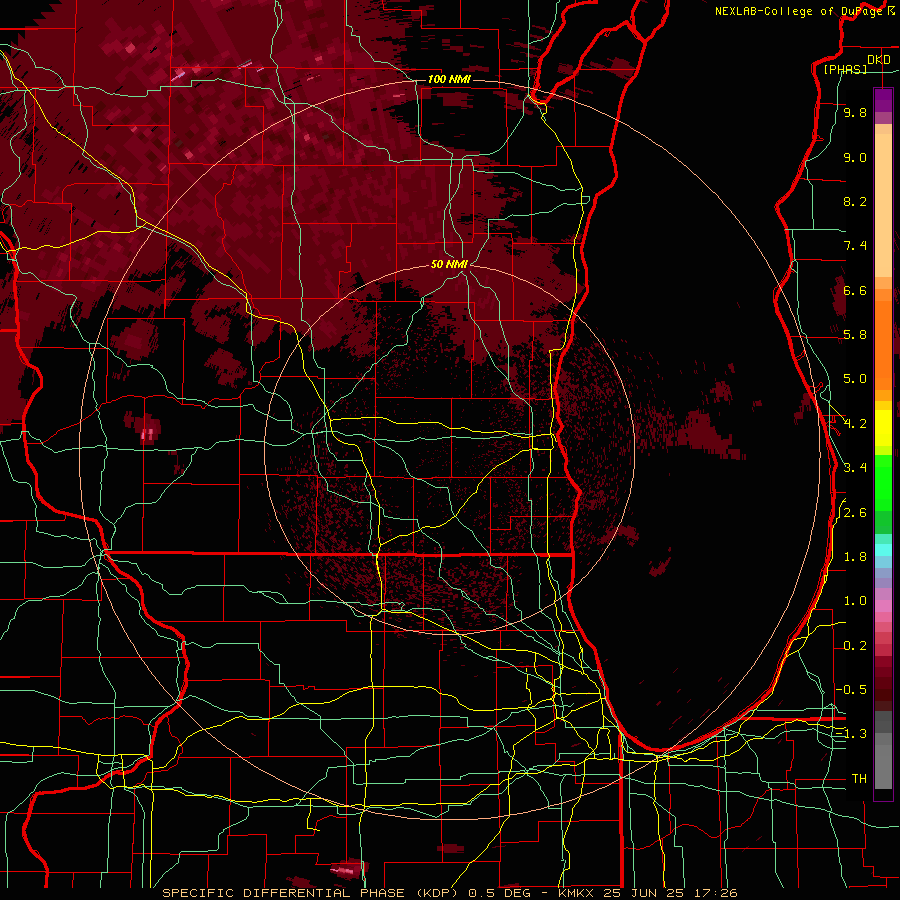Click the 5.0 scale value
The image size is (900, 900).
tap(855, 379)
